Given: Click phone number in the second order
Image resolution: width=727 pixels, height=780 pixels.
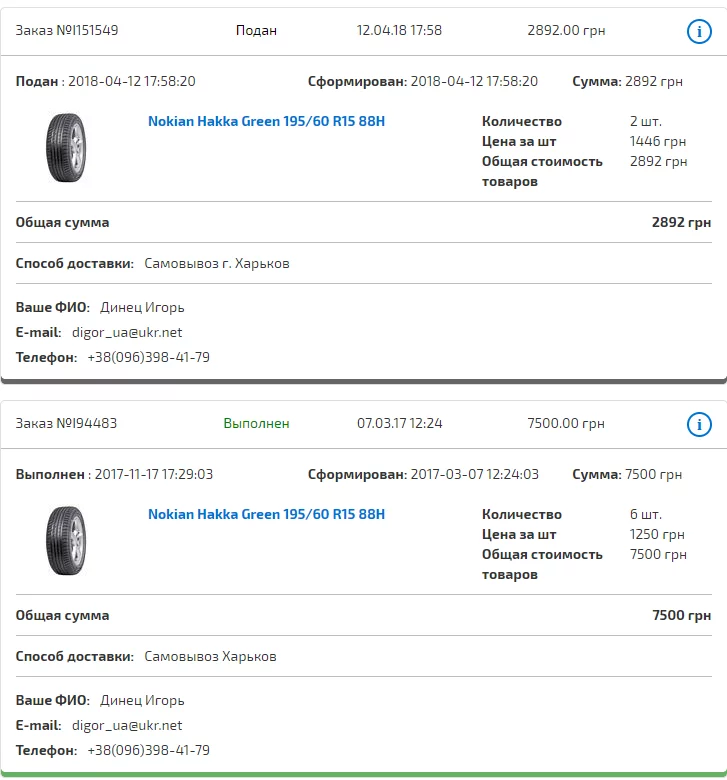Looking at the screenshot, I should (148, 750).
